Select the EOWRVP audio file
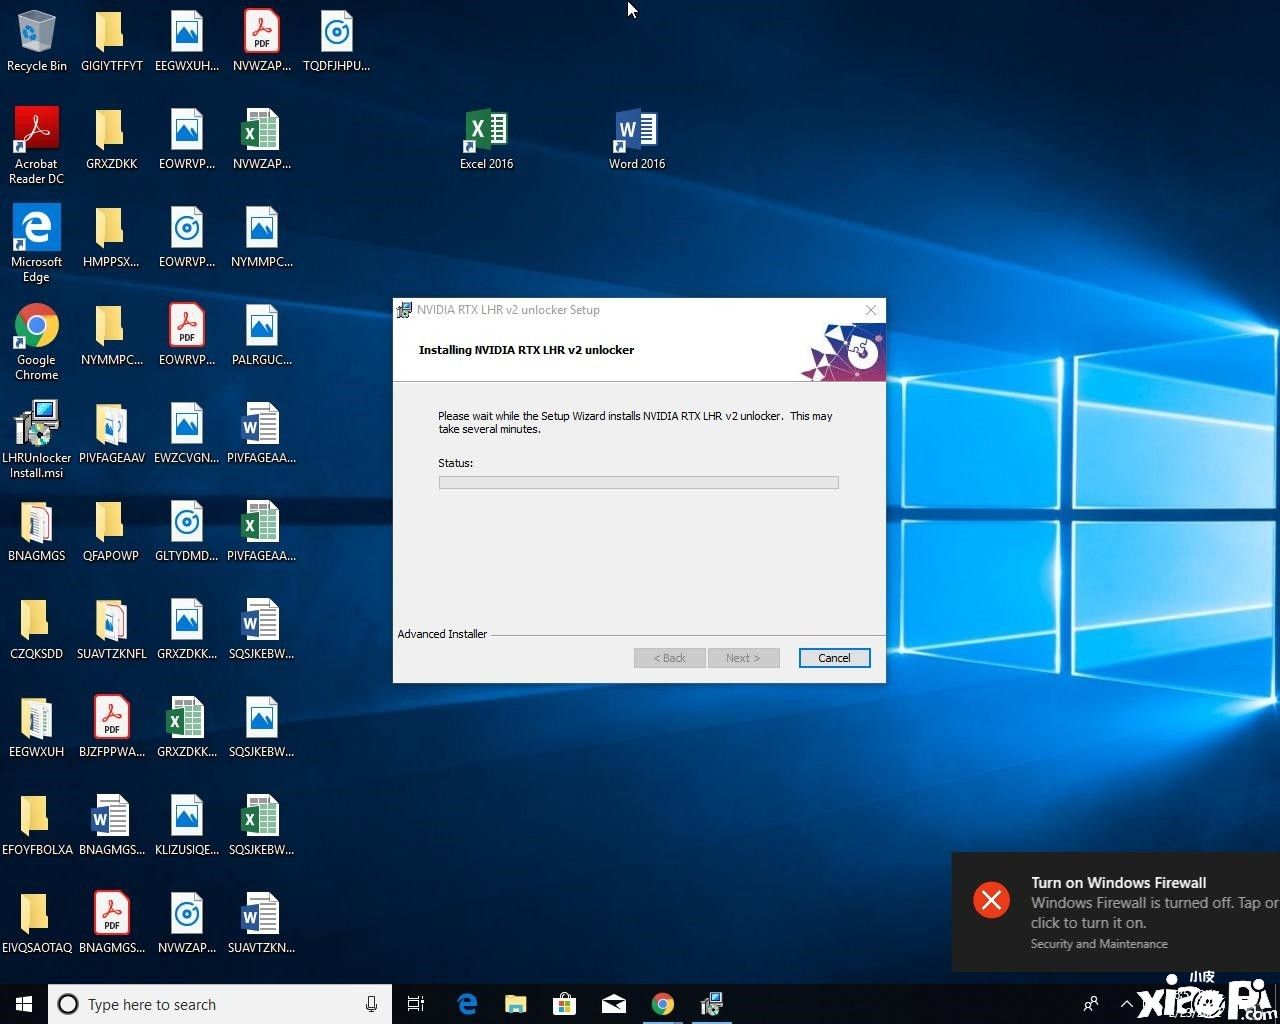Image resolution: width=1280 pixels, height=1024 pixels. click(x=187, y=237)
